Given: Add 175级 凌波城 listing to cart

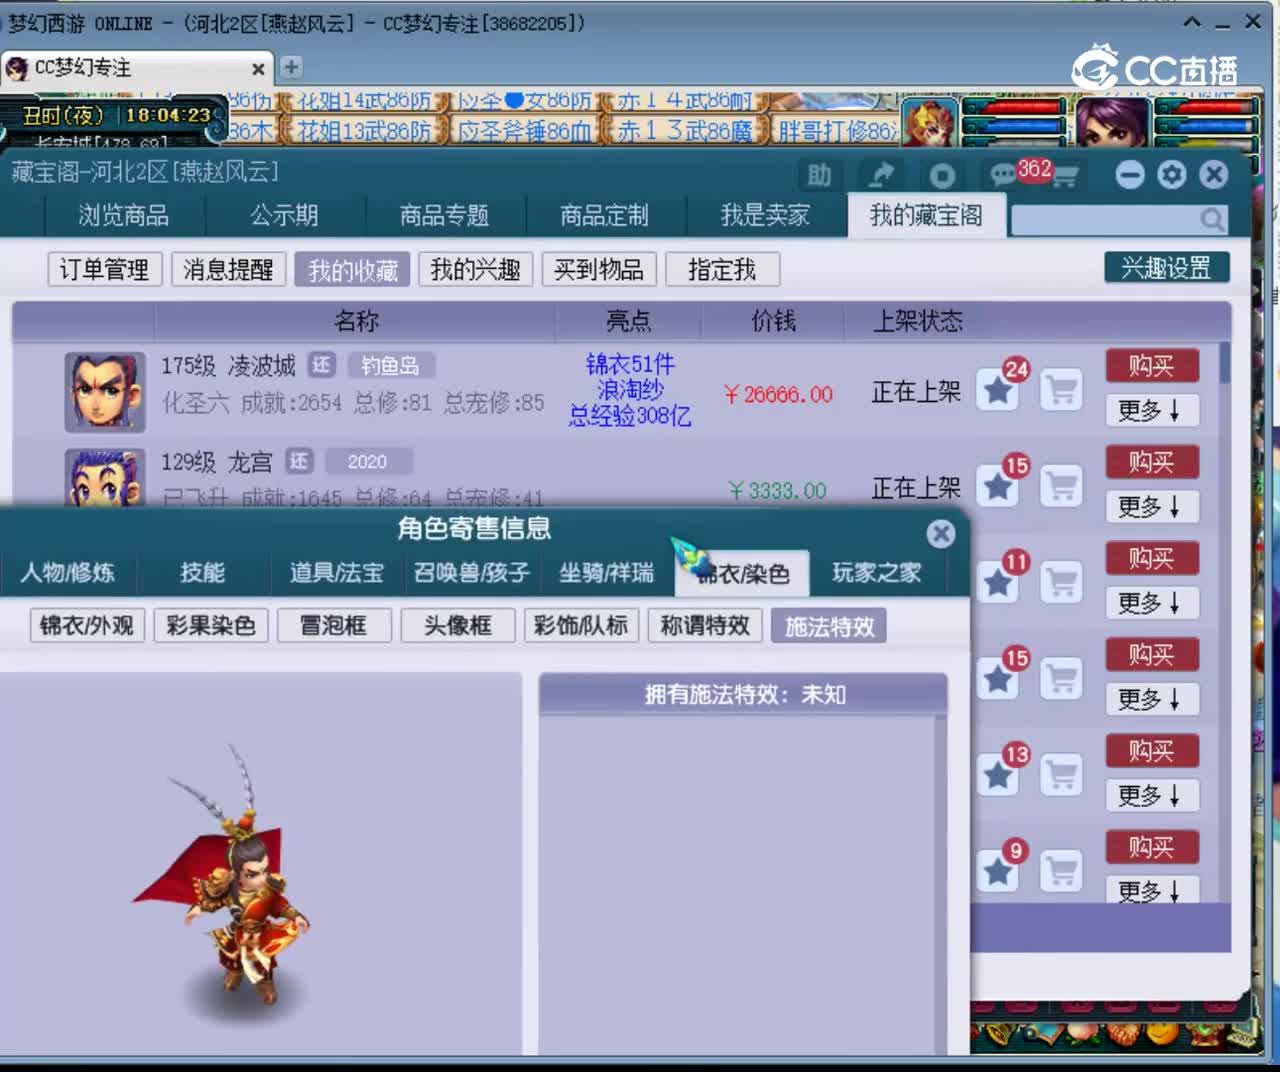Looking at the screenshot, I should [1061, 390].
